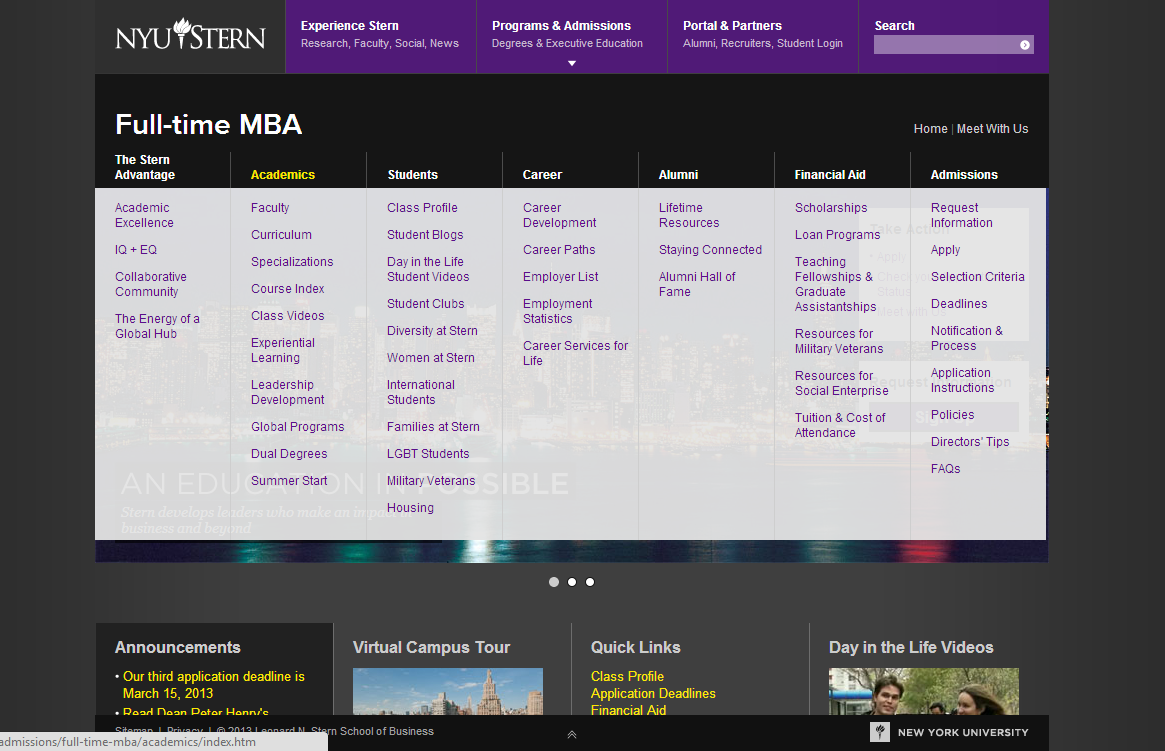This screenshot has height=751, width=1165.
Task: Select the first carousel slide dot
Action: (554, 582)
